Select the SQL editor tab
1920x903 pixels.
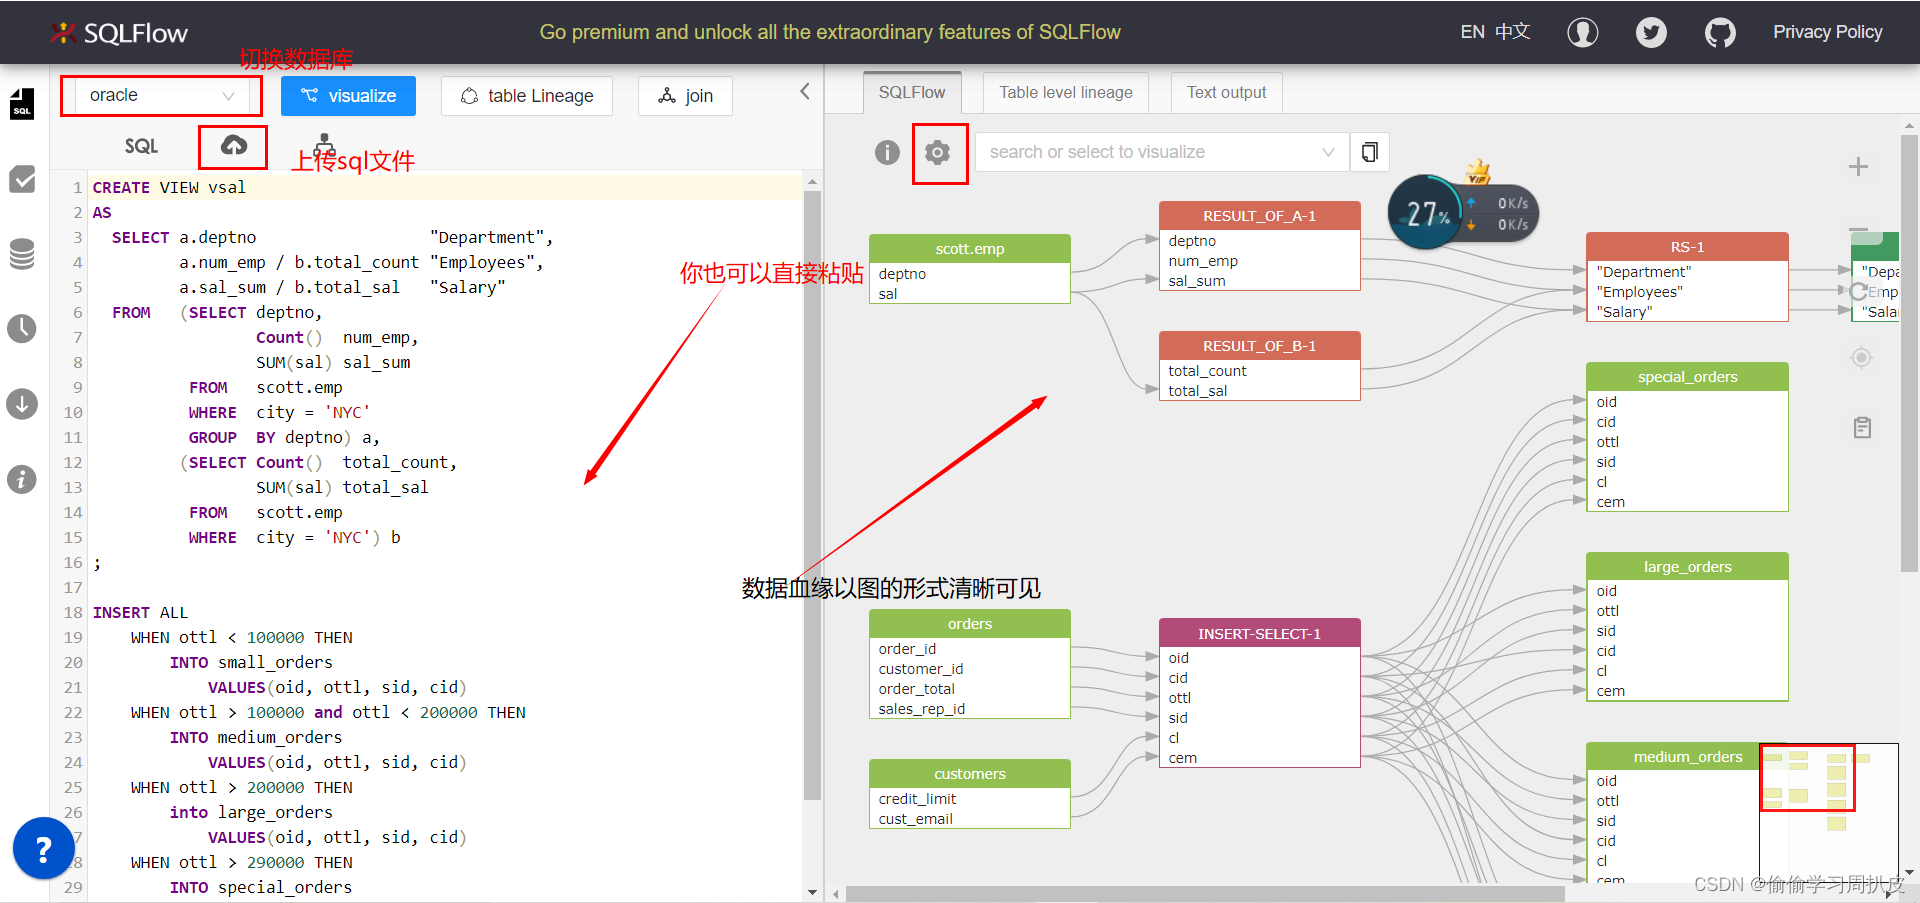141,146
